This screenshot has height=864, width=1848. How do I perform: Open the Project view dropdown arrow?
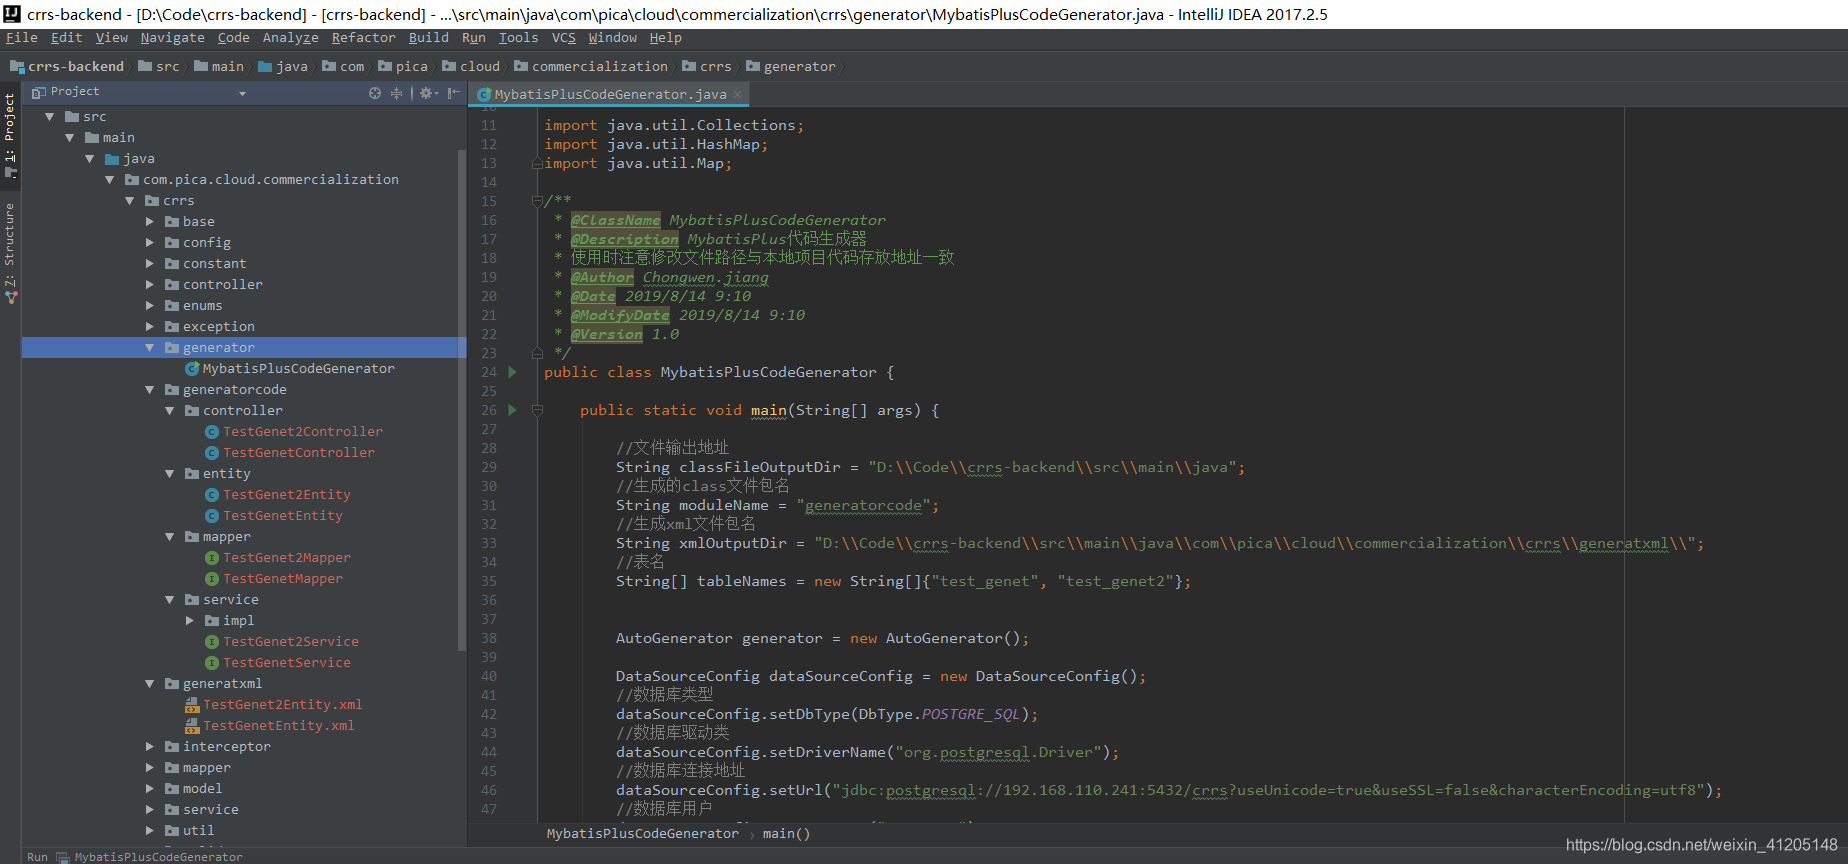click(242, 93)
